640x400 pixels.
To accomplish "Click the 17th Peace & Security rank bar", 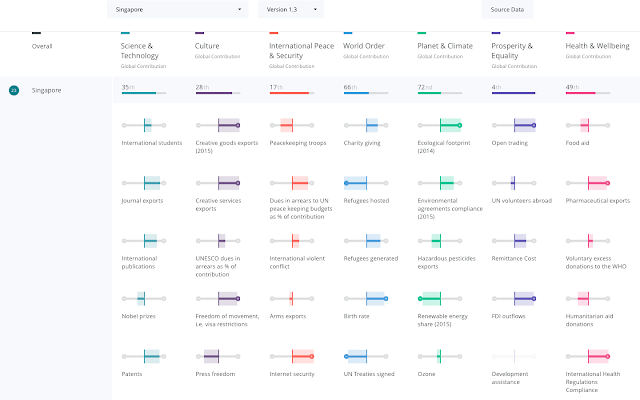I will tap(292, 93).
